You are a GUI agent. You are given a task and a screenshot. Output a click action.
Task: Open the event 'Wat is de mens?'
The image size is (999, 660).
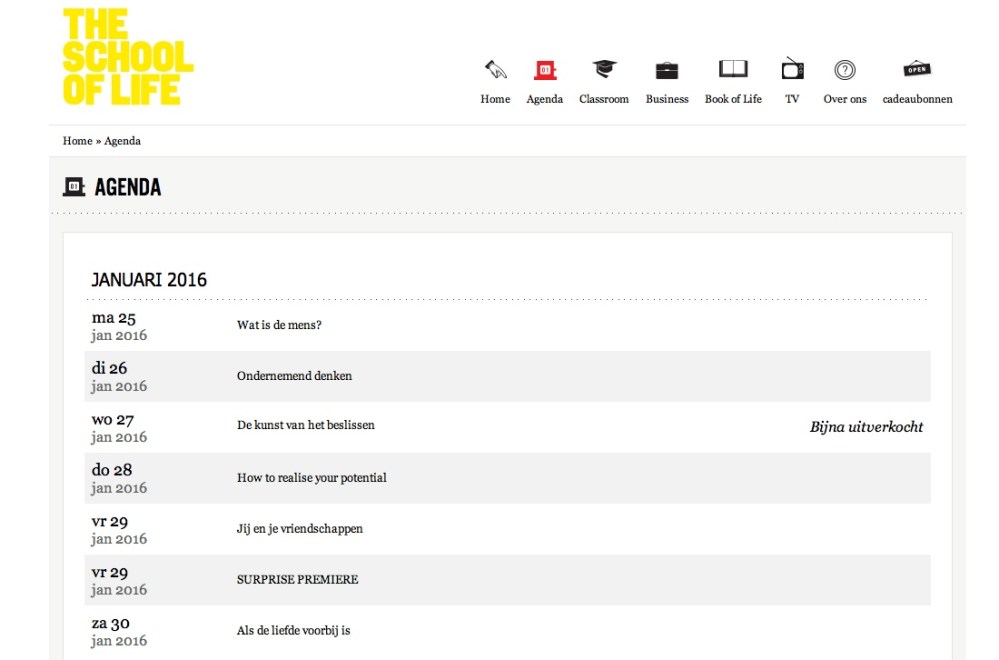click(x=279, y=325)
